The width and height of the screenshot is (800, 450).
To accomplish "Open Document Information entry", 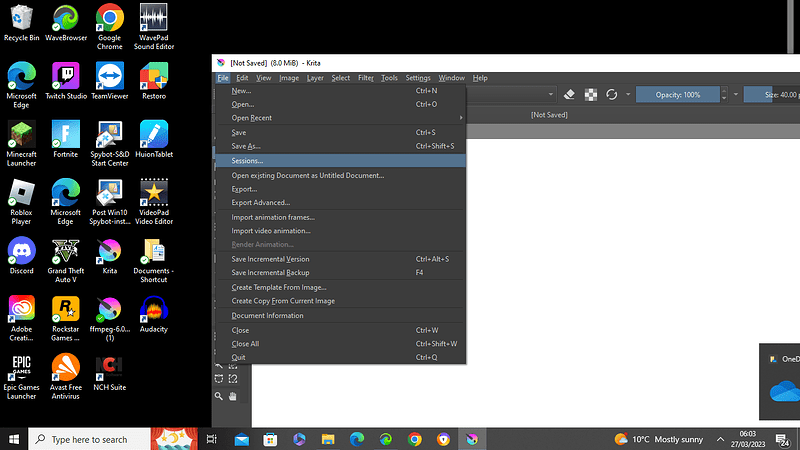I will (340, 315).
